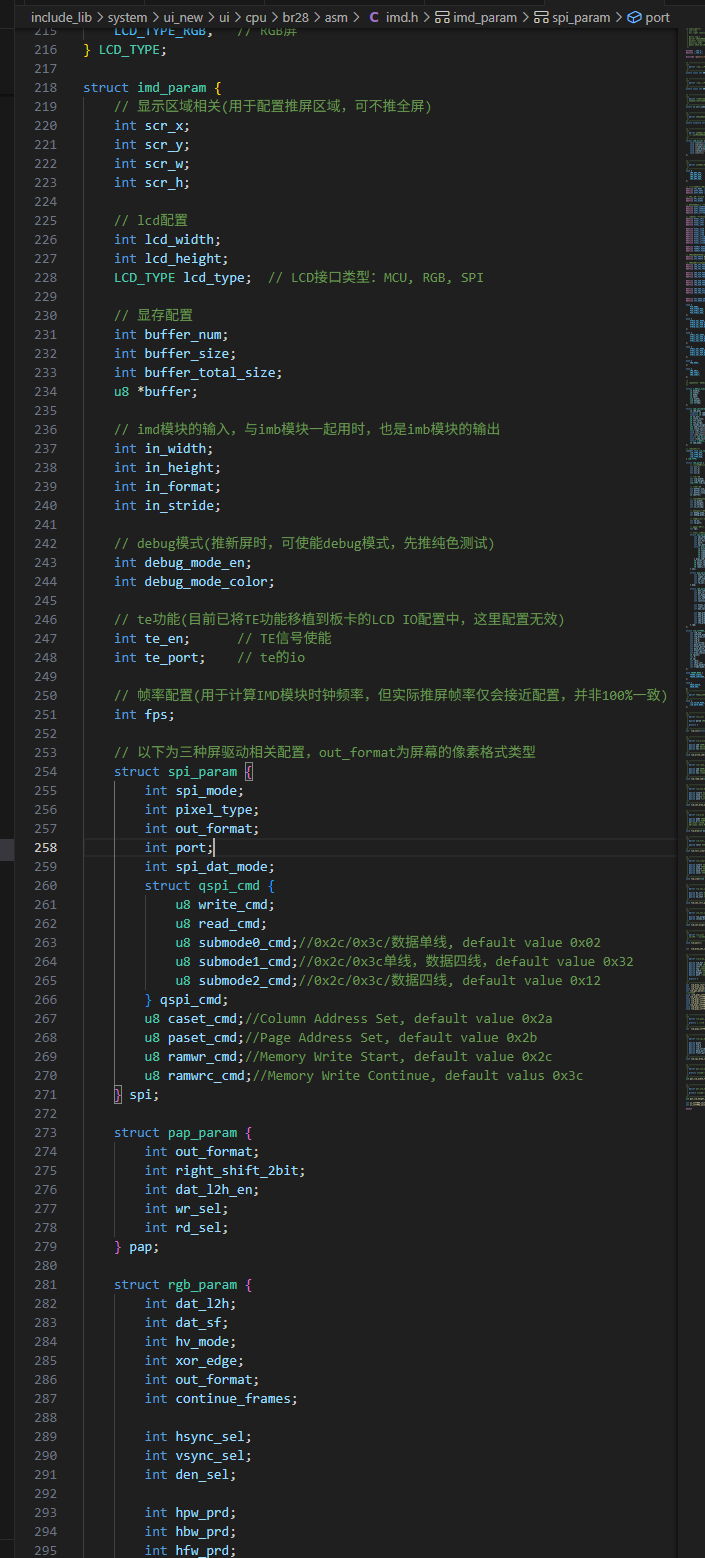Click the 'int debug_mode_en;' declaration
The image size is (705, 1558).
(x=183, y=562)
